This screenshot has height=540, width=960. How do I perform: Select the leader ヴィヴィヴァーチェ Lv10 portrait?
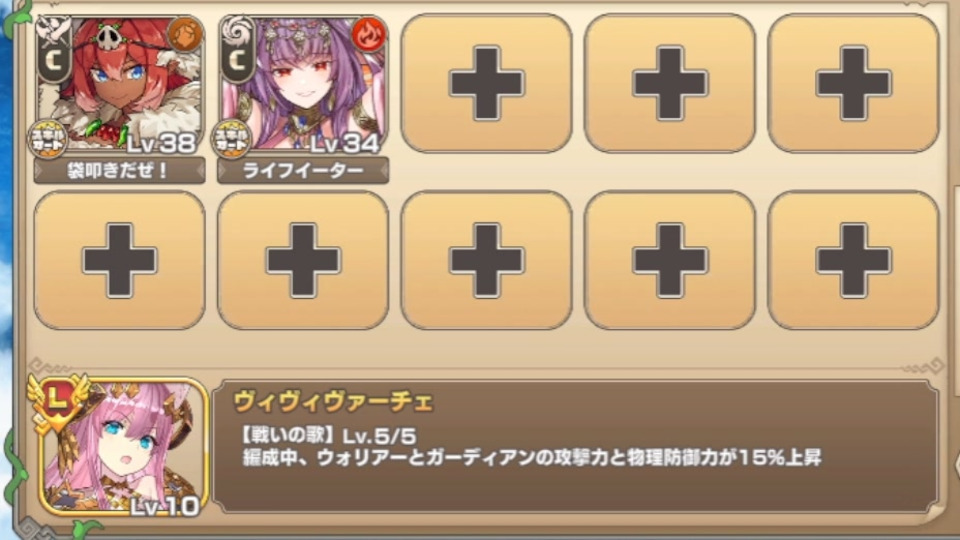[122, 447]
